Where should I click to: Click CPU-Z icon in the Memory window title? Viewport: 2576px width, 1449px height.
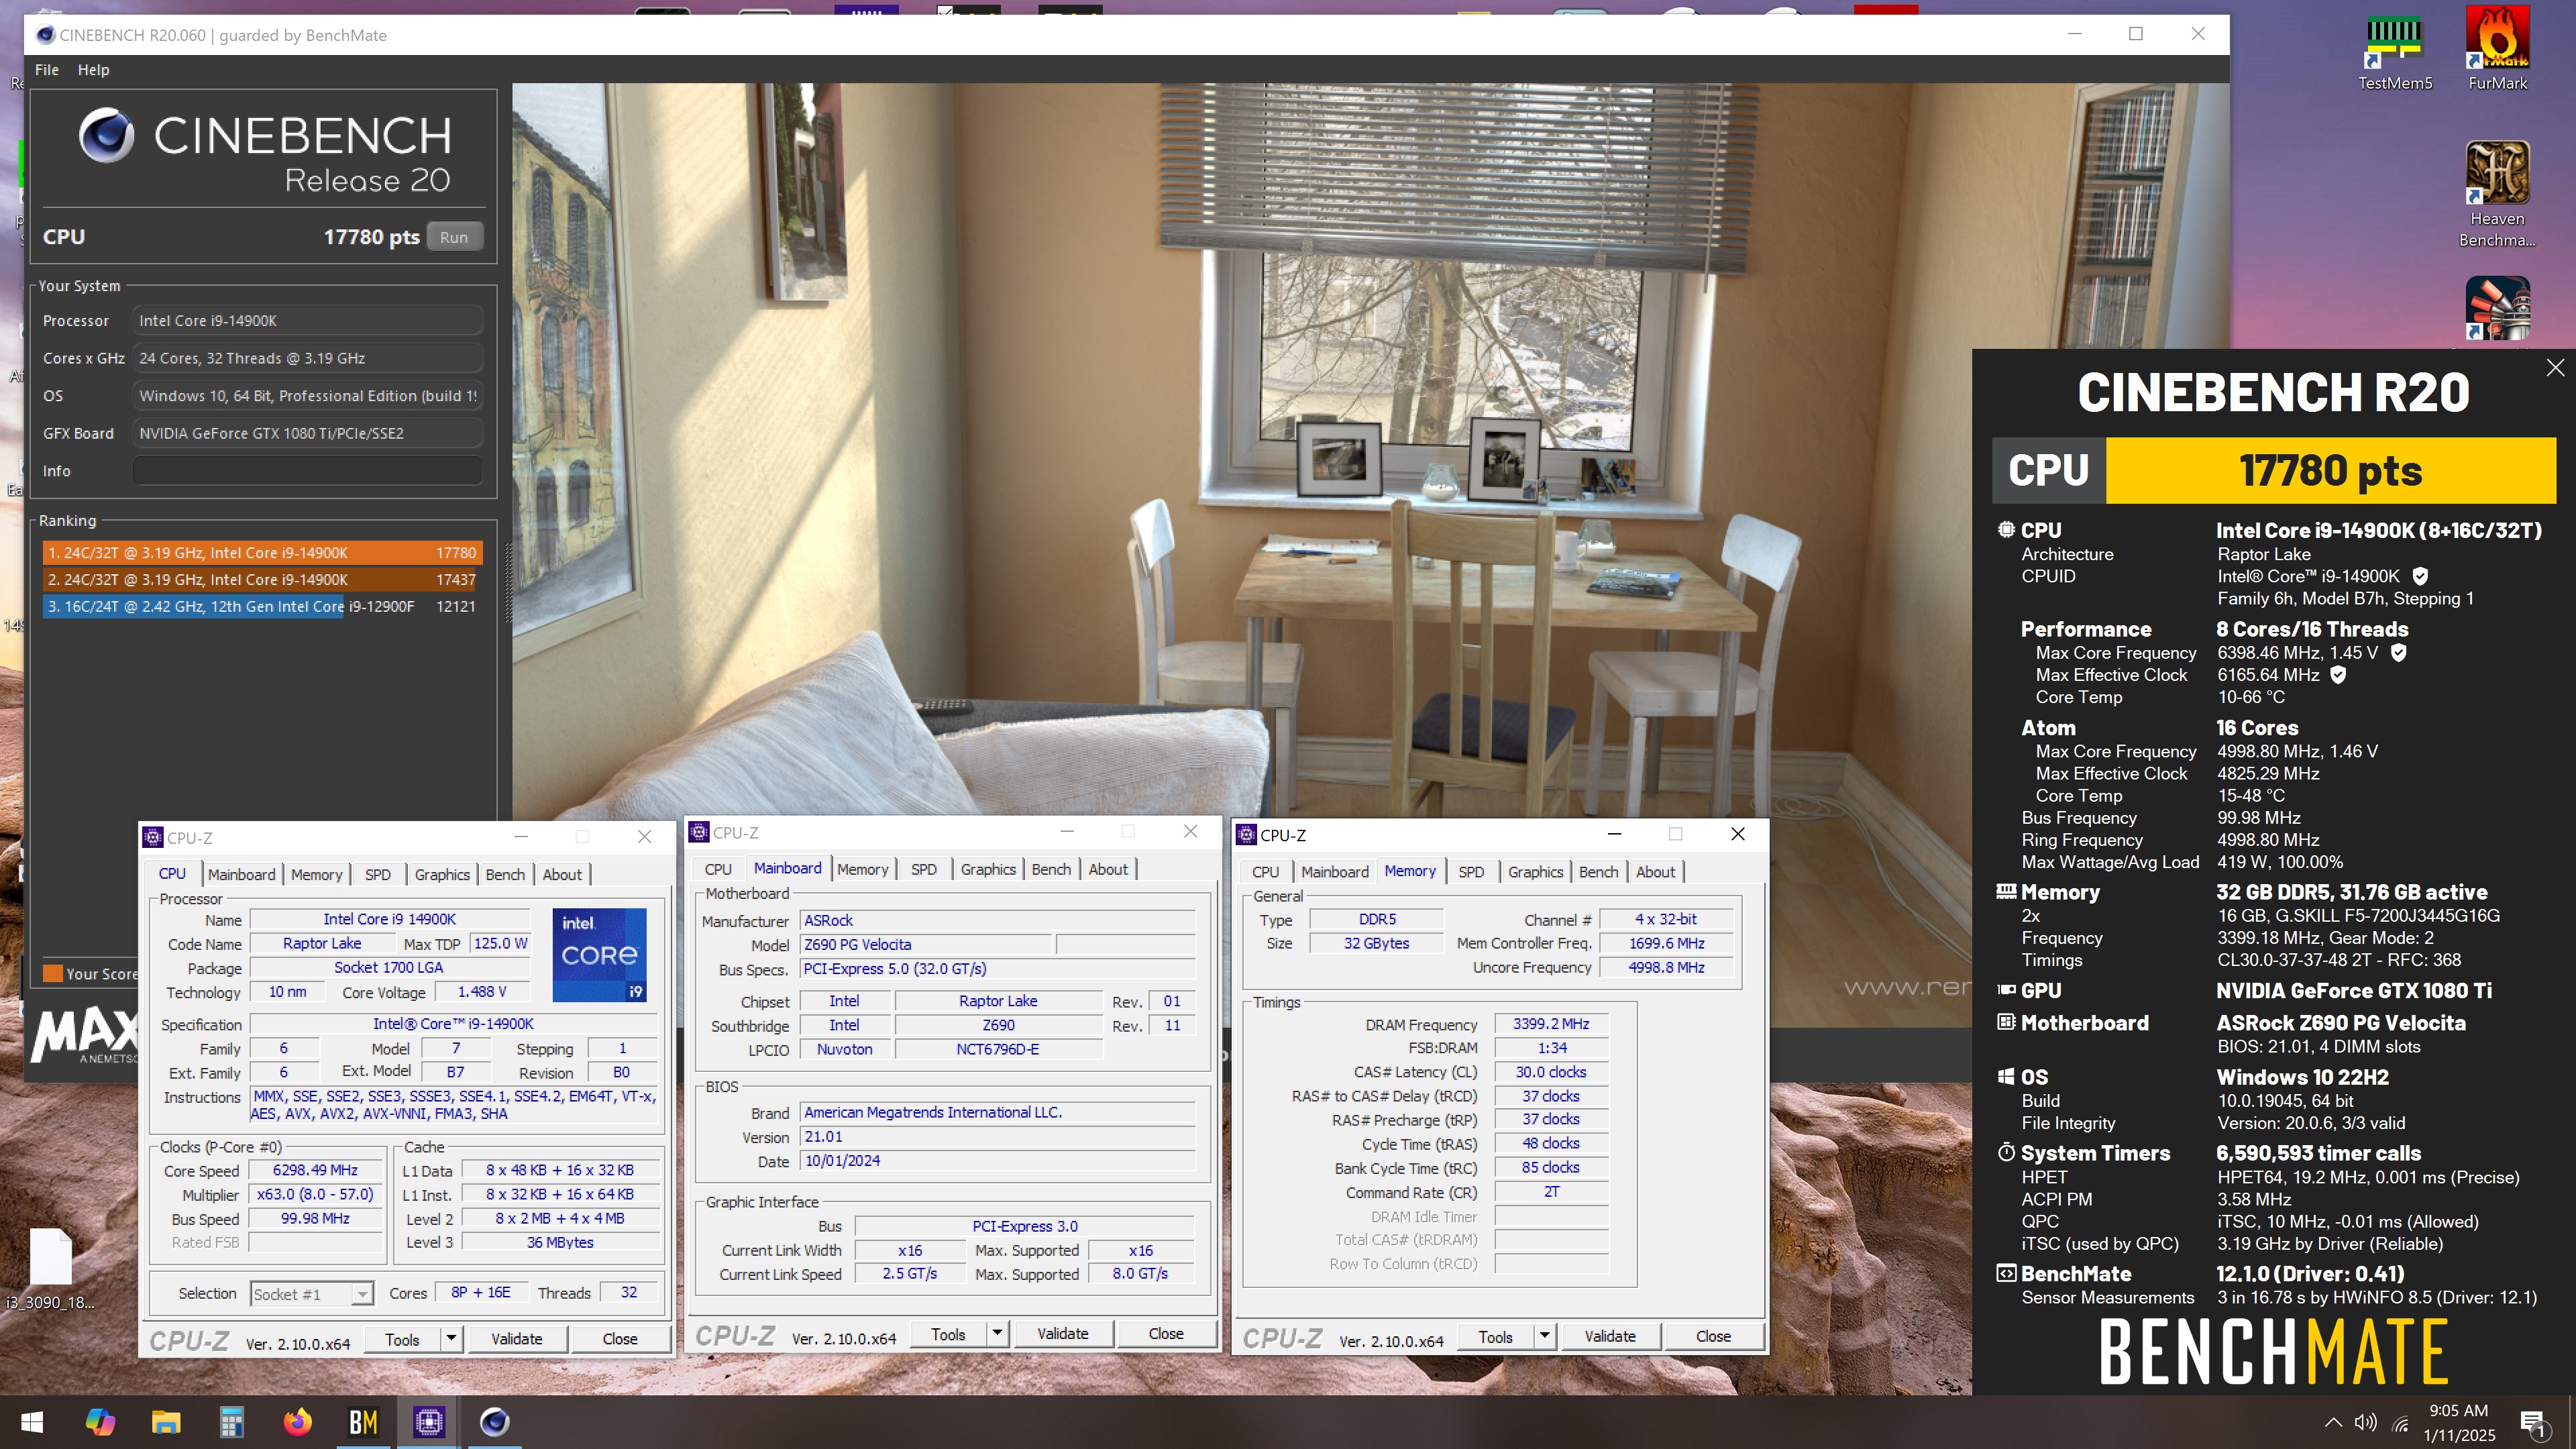tap(1246, 834)
